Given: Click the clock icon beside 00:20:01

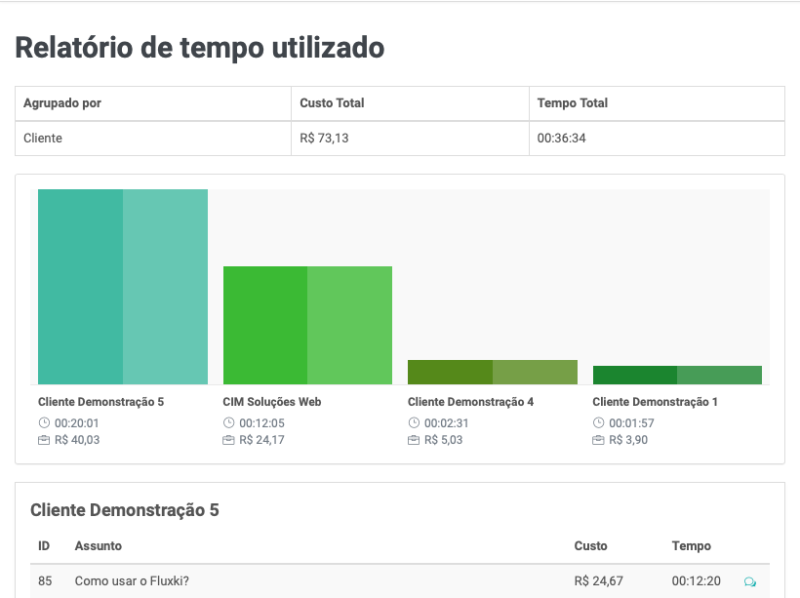Looking at the screenshot, I should [44, 422].
